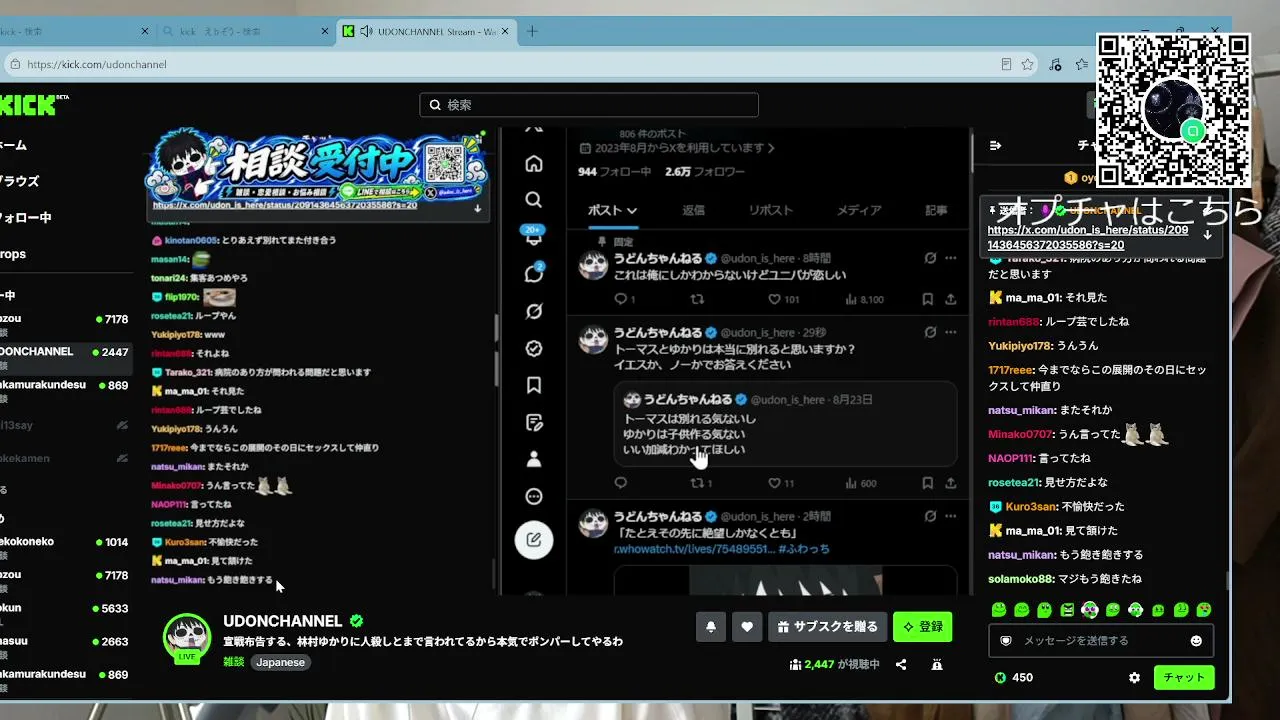Open Profile icon in the X sidebar
This screenshot has width=1280, height=720.
[x=534, y=459]
